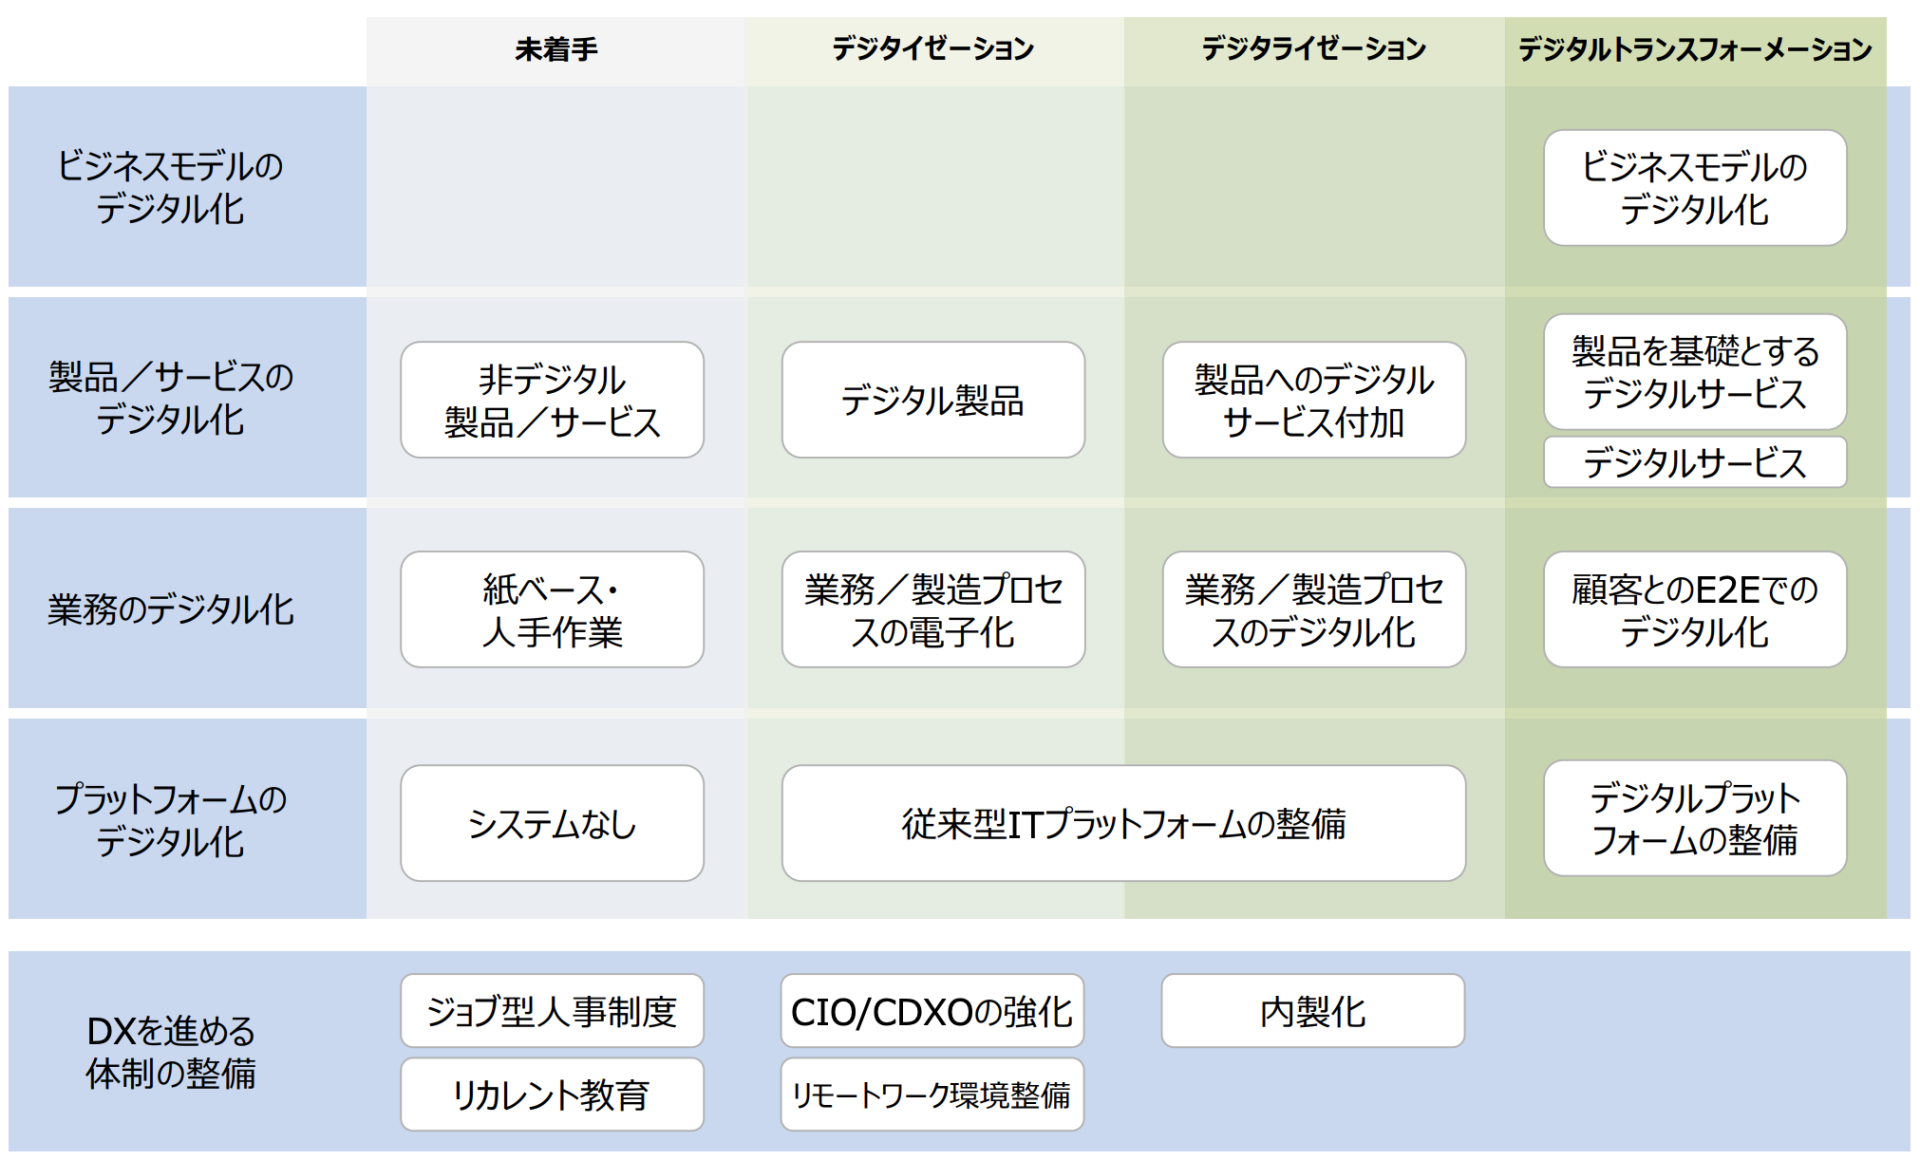
Task: Select the デジタイゼーション column header
Action: [x=933, y=46]
